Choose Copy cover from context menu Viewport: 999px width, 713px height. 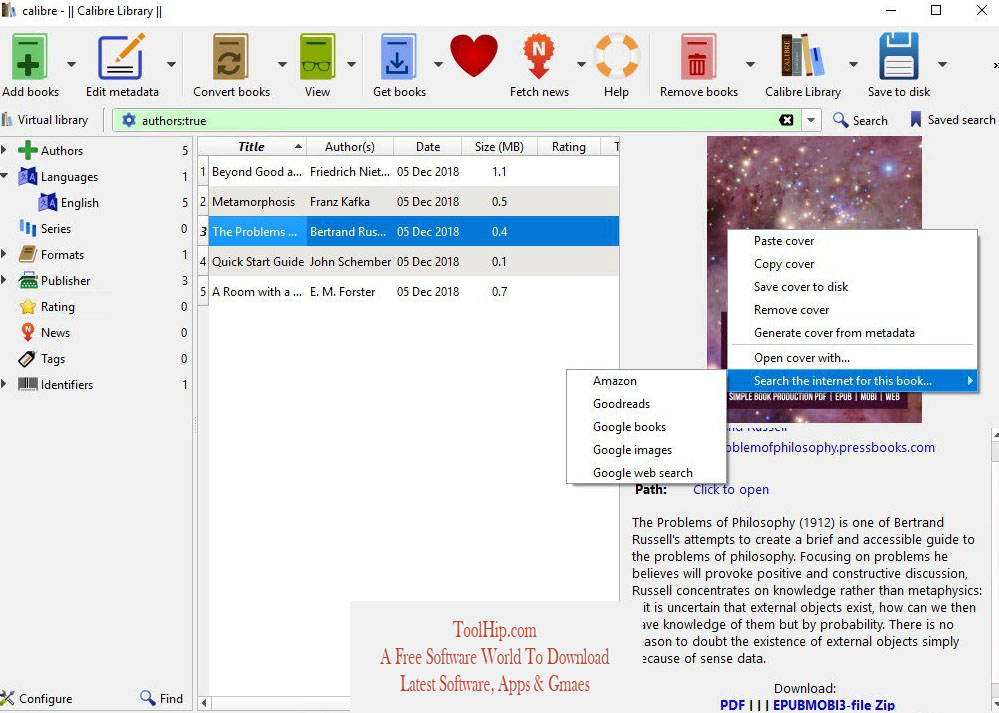(852, 264)
